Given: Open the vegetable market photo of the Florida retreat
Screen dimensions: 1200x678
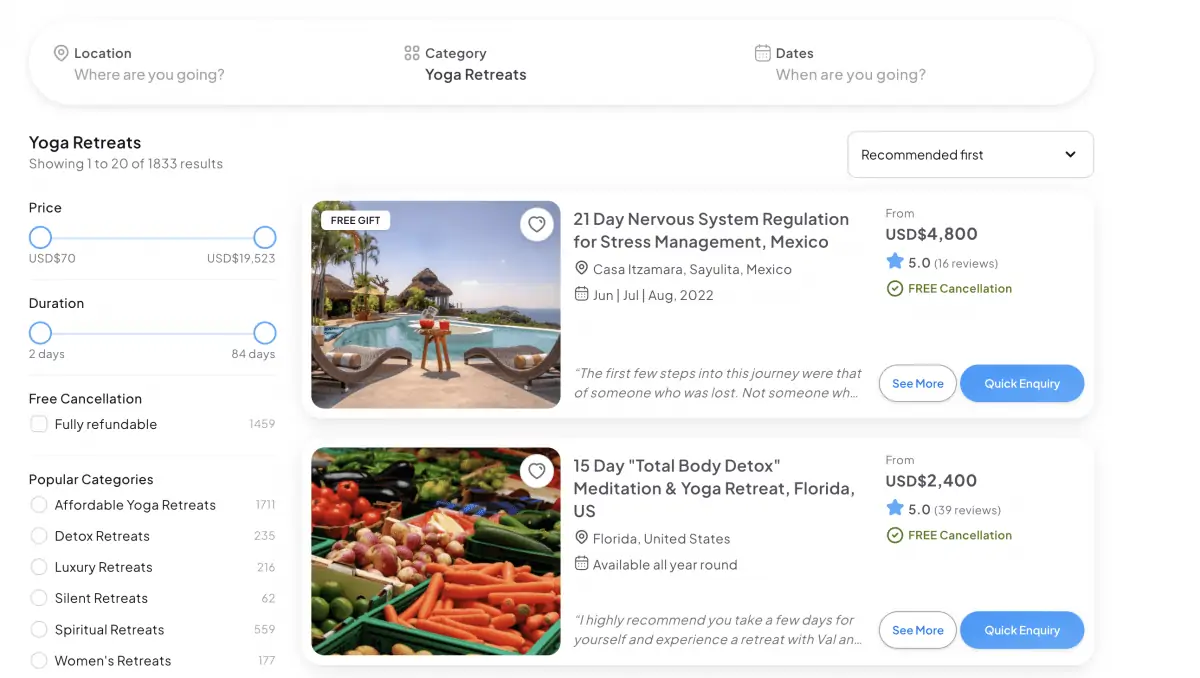Looking at the screenshot, I should point(436,551).
